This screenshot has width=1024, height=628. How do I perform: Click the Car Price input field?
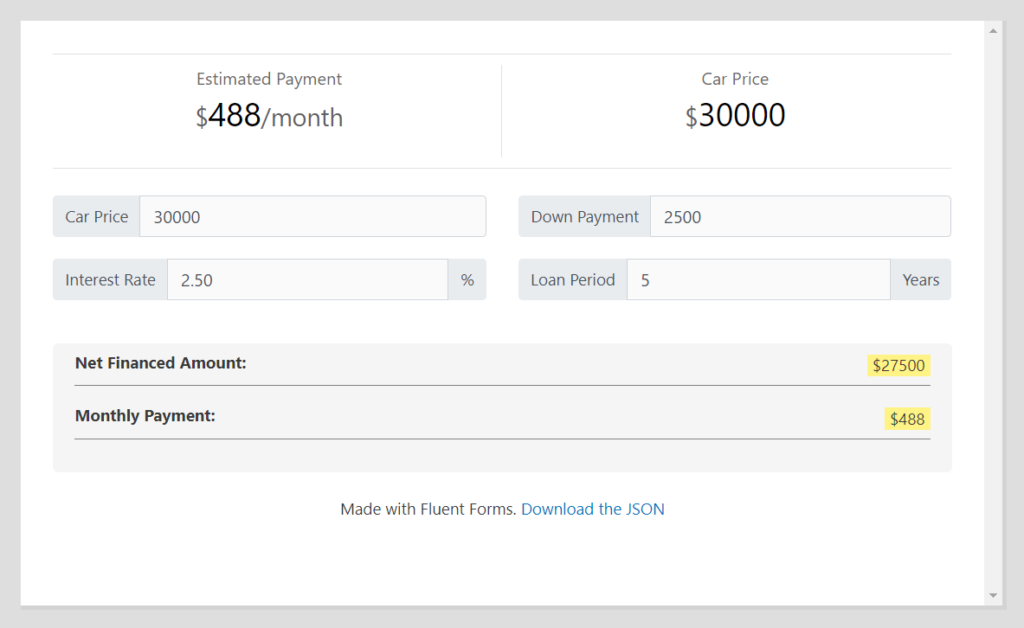[x=310, y=216]
